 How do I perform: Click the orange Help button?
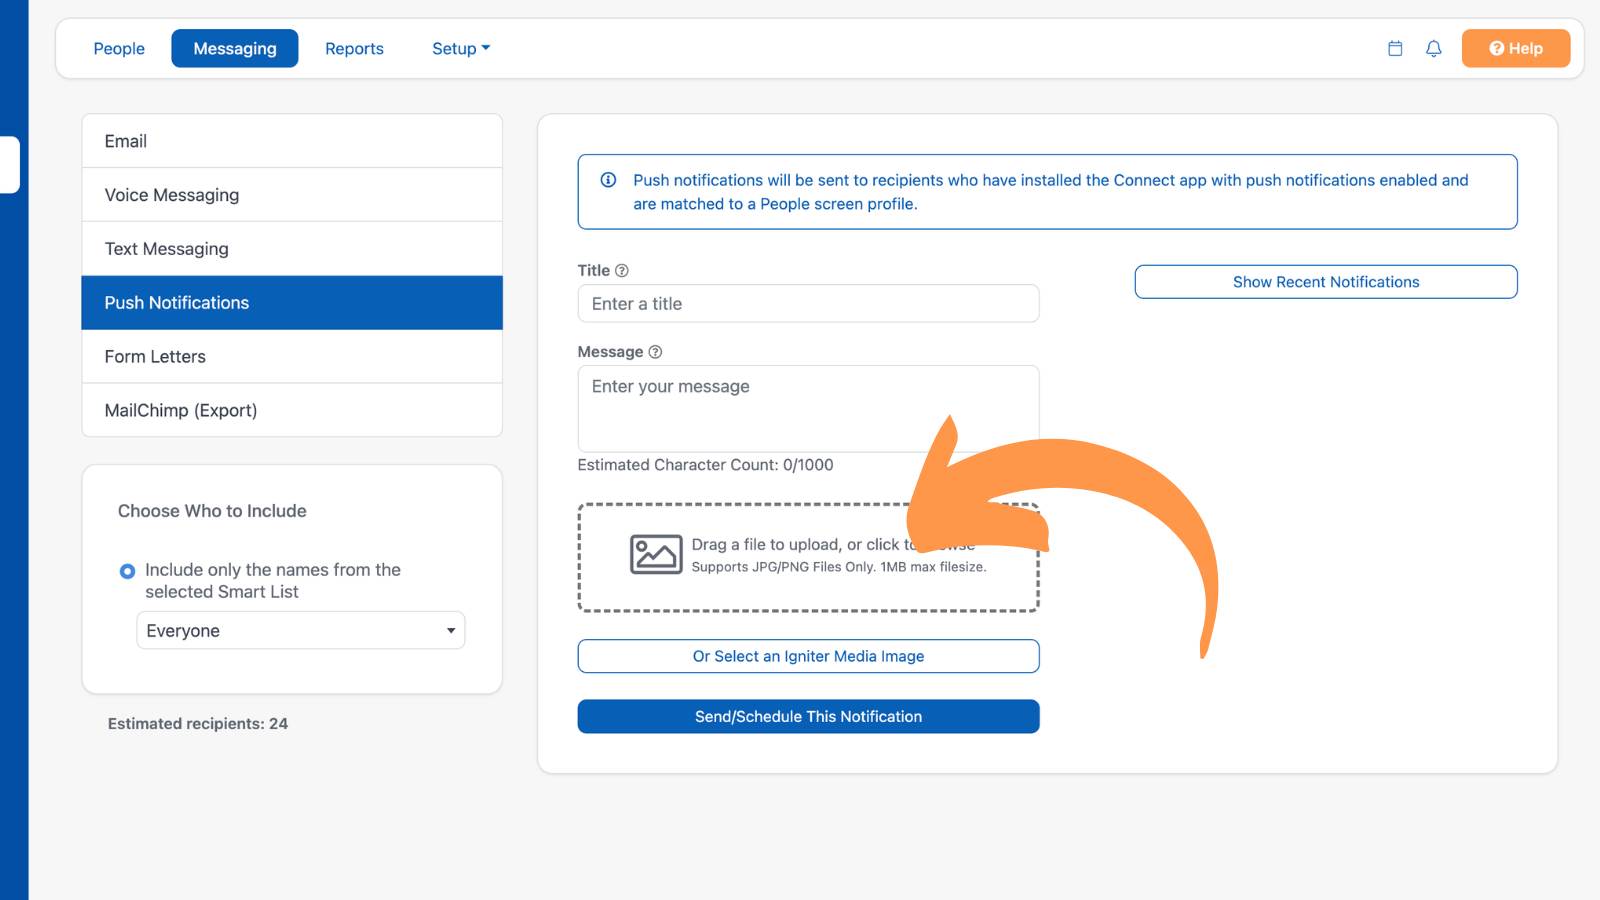pyautogui.click(x=1515, y=48)
